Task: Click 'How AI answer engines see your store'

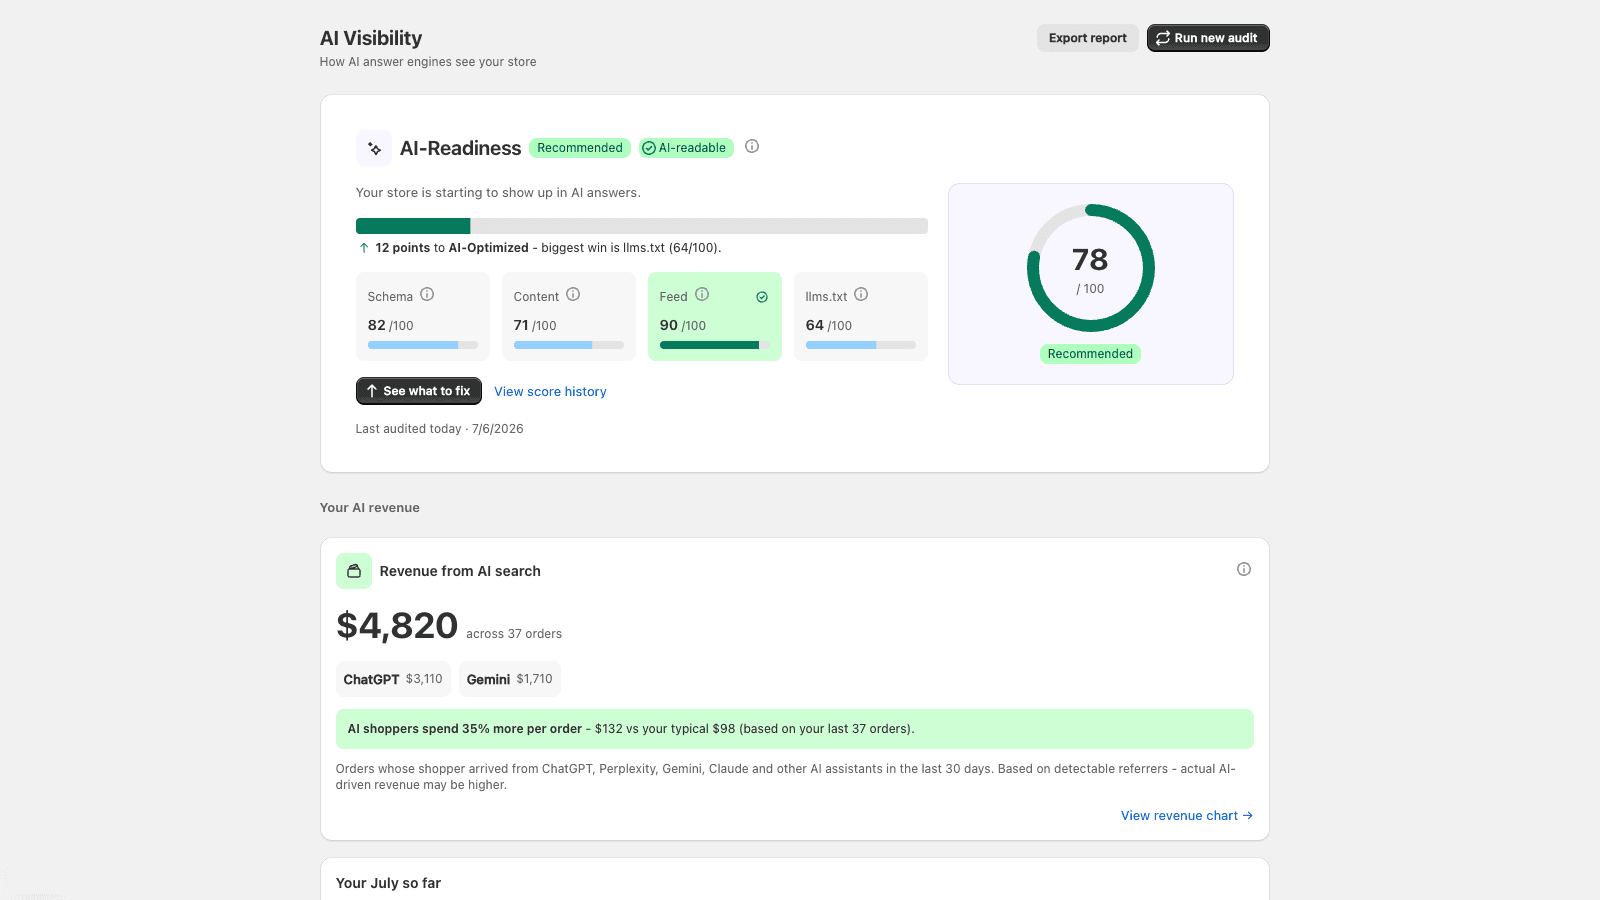Action: tap(428, 62)
